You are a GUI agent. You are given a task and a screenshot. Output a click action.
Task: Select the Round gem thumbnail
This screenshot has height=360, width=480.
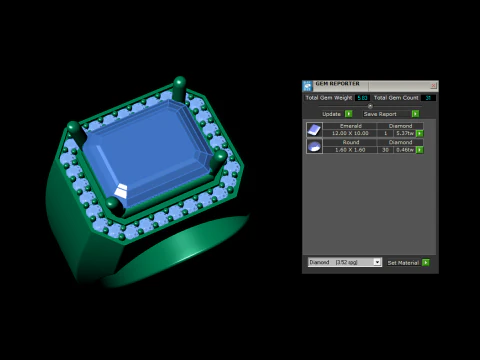tap(314, 146)
